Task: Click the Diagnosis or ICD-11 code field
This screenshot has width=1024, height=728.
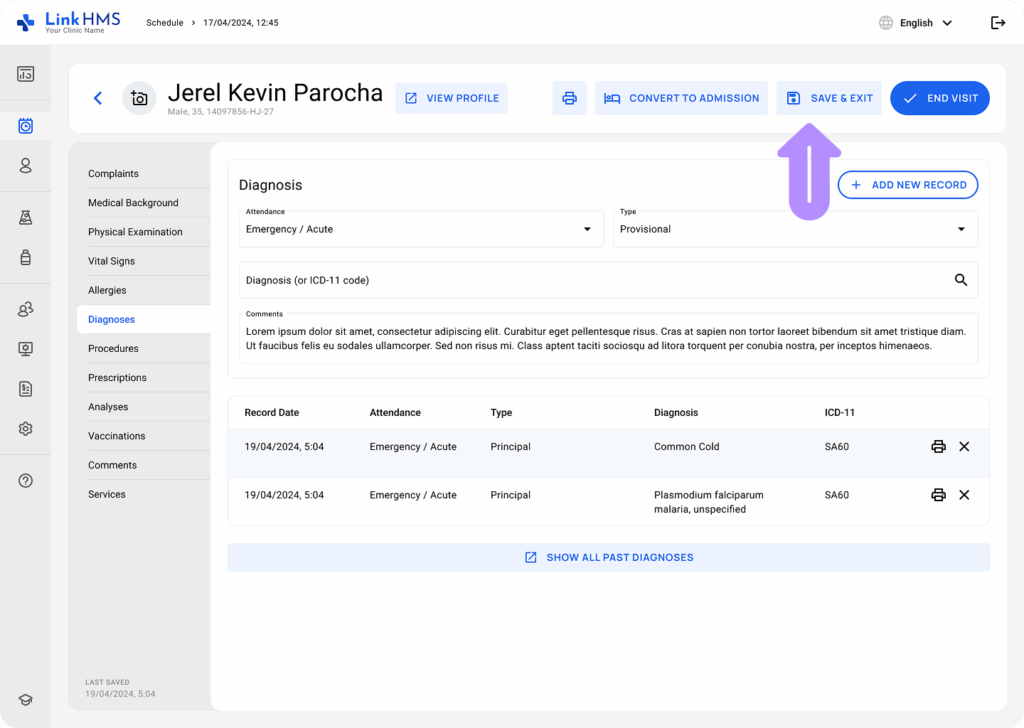Action: (590, 280)
